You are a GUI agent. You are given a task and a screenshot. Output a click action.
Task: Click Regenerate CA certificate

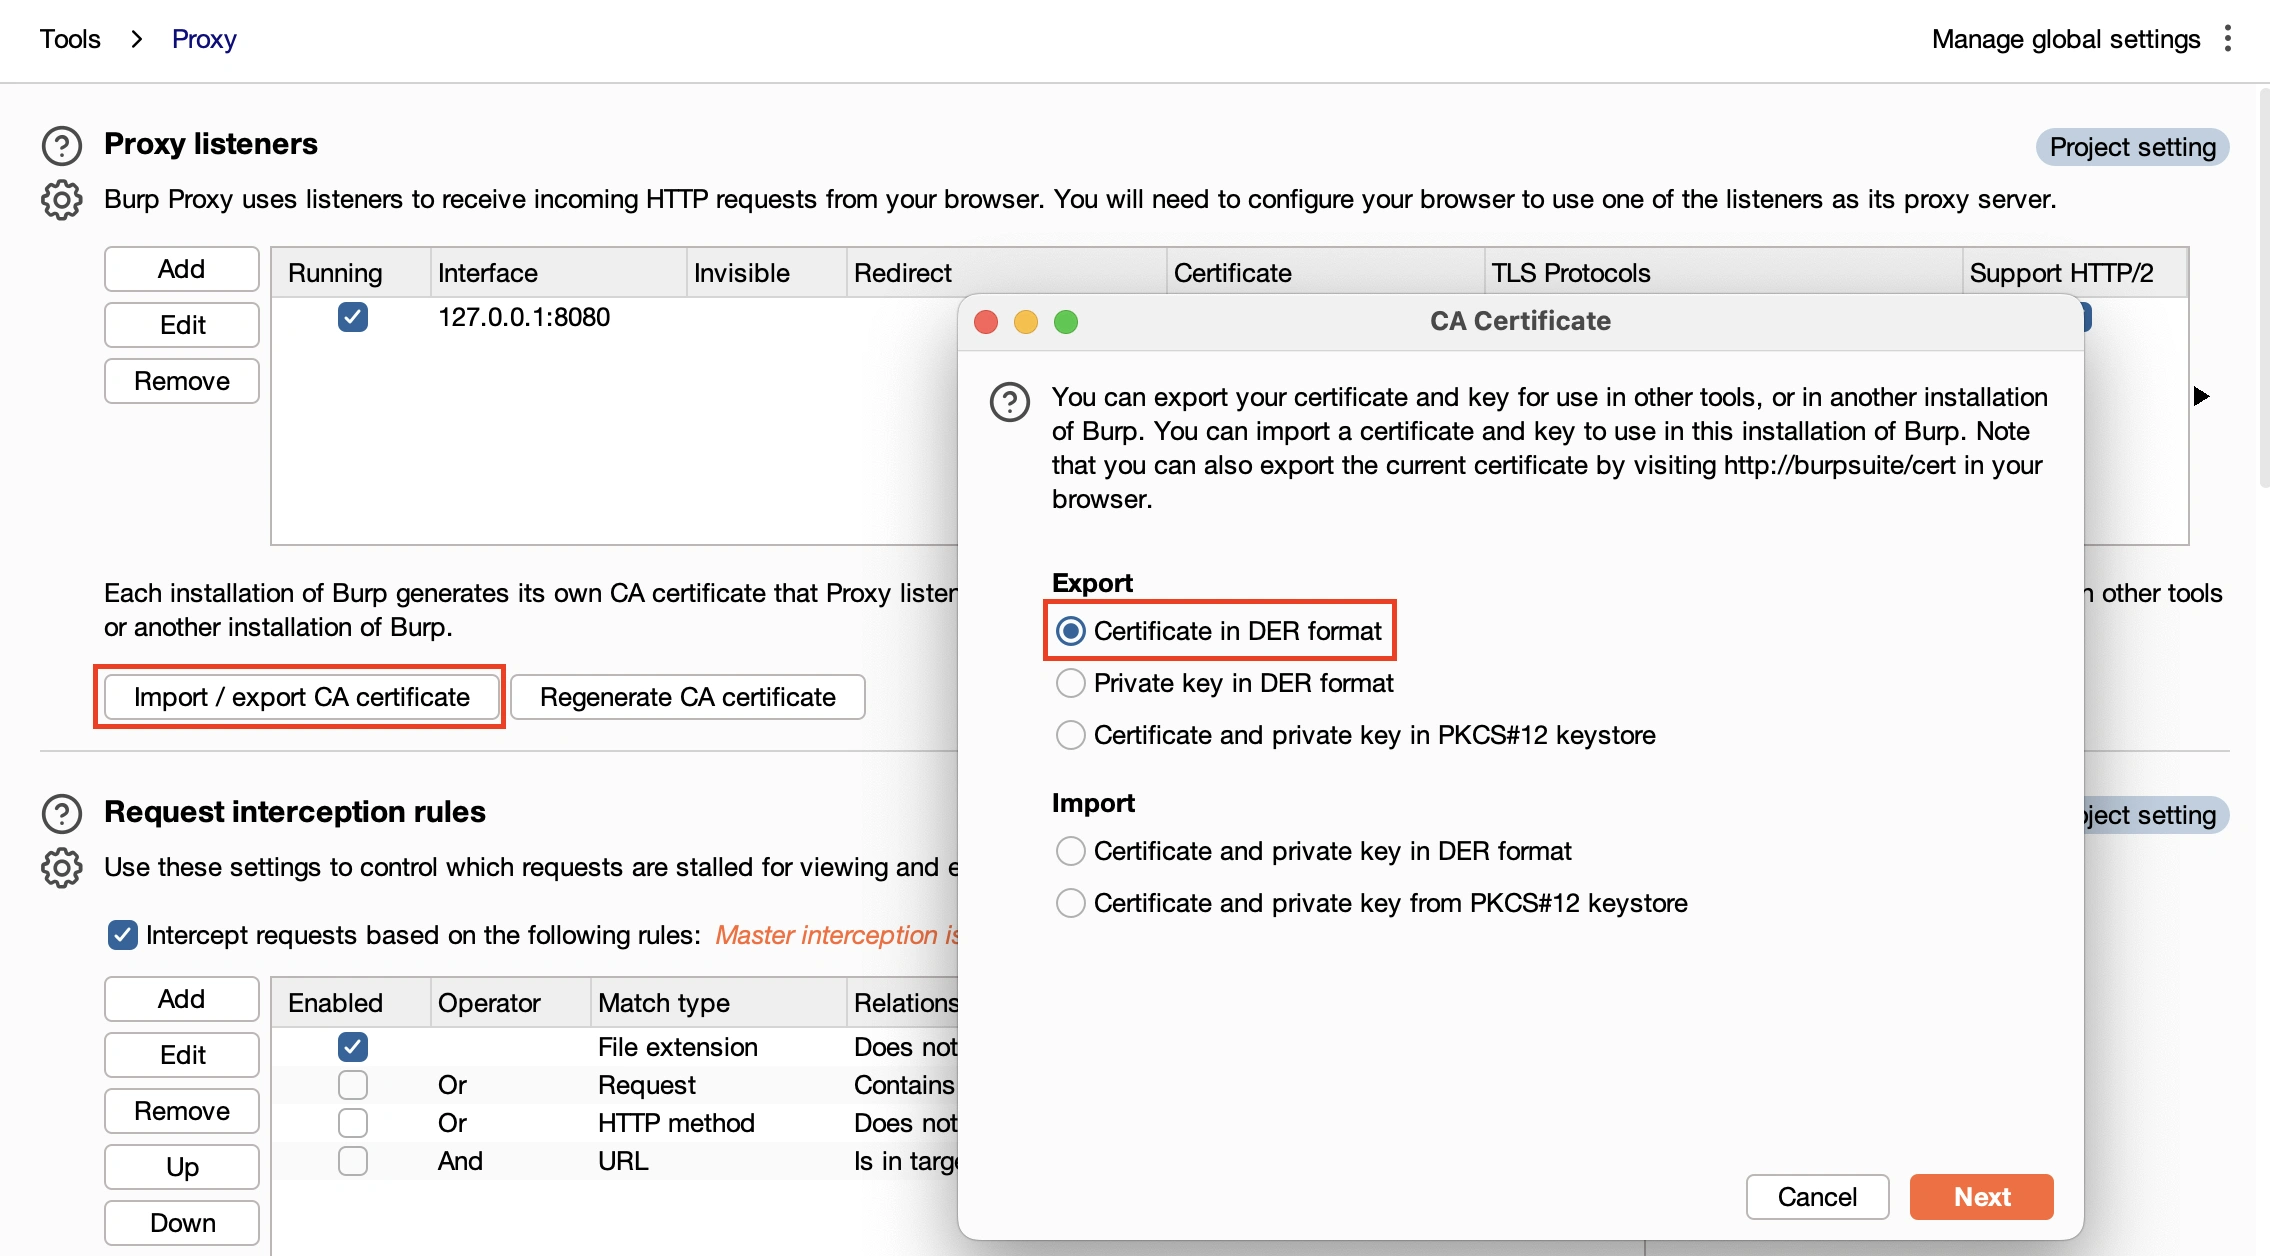click(687, 697)
